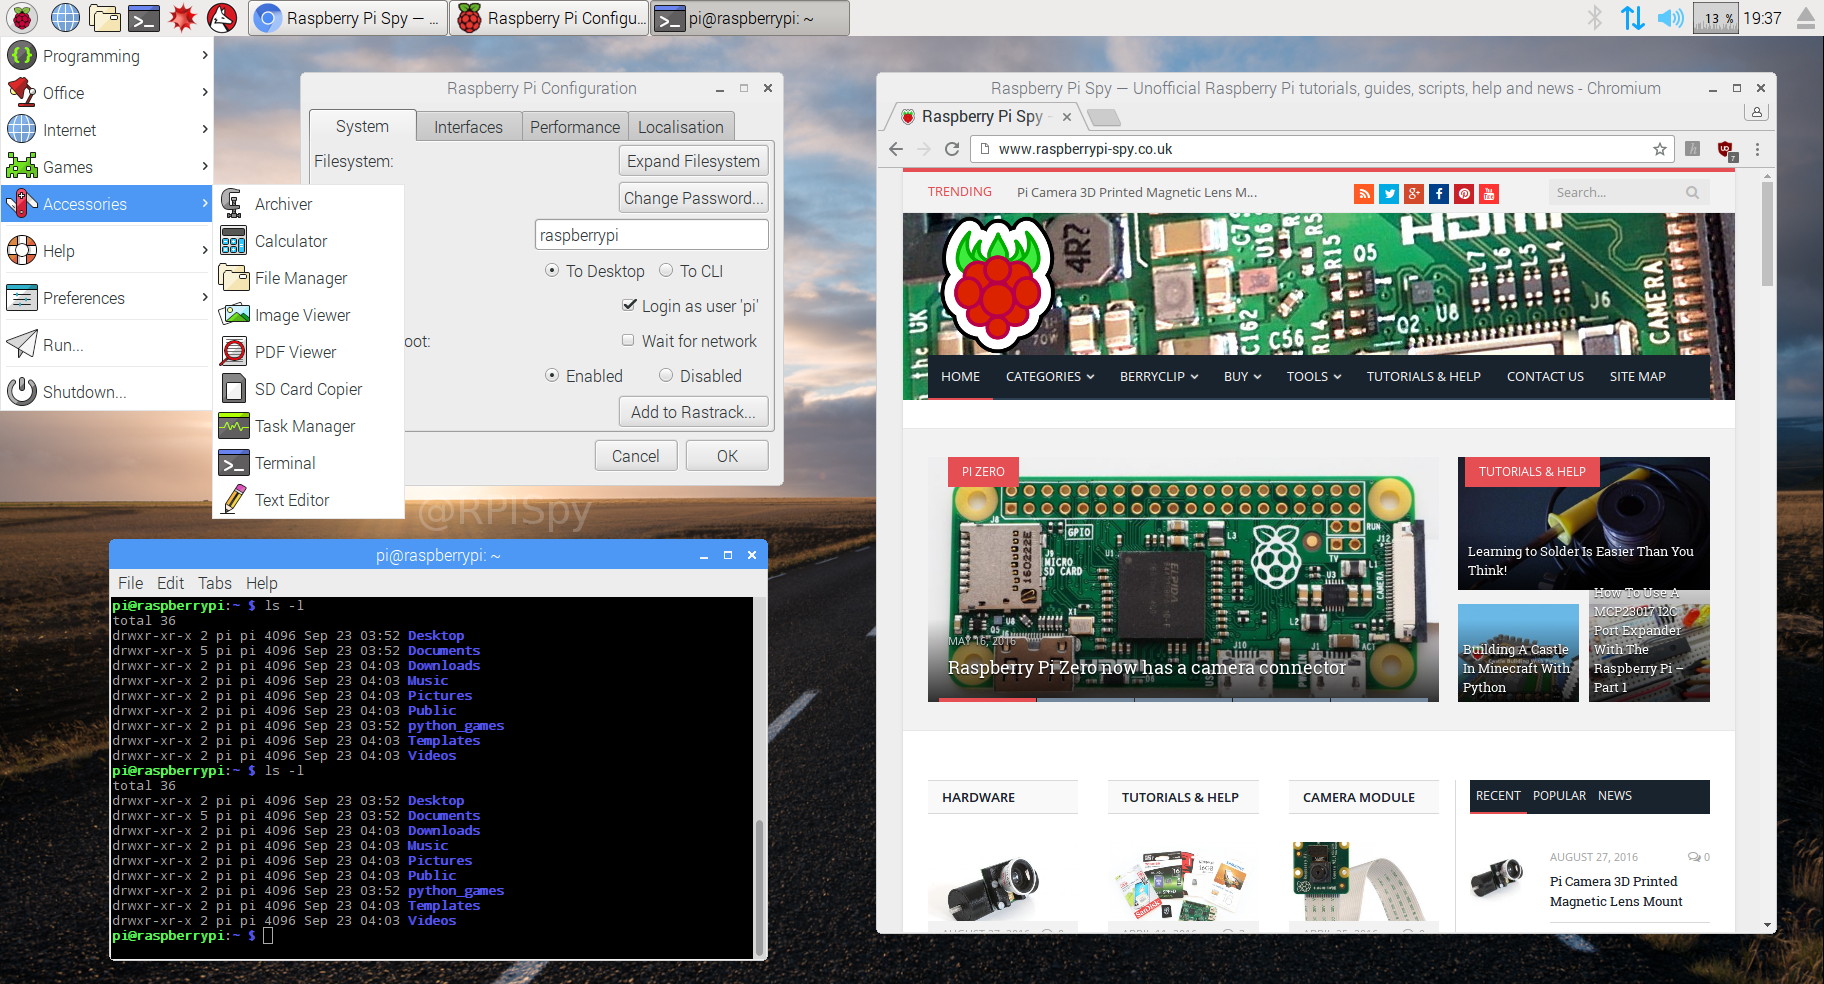Click the hostname field containing raspberrypi
Viewport: 1824px width, 984px height.
[651, 235]
